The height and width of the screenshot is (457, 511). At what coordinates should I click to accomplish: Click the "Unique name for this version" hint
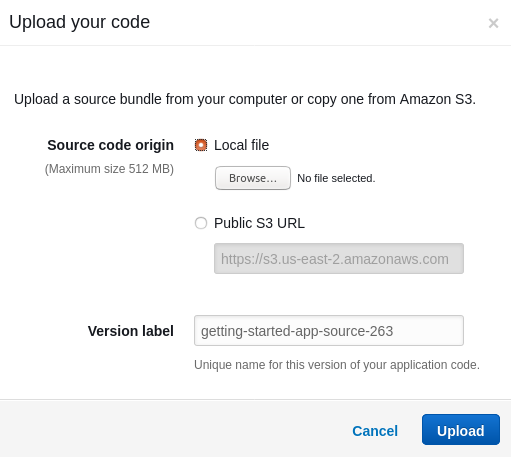[x=337, y=365]
